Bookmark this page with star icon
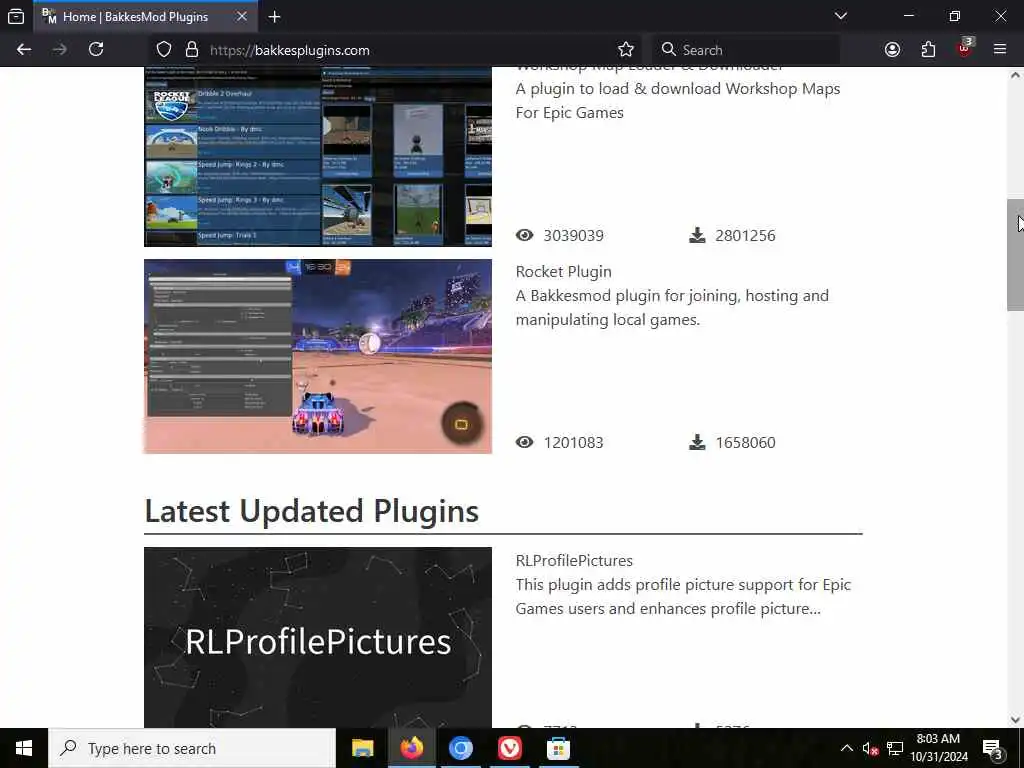 (x=626, y=50)
